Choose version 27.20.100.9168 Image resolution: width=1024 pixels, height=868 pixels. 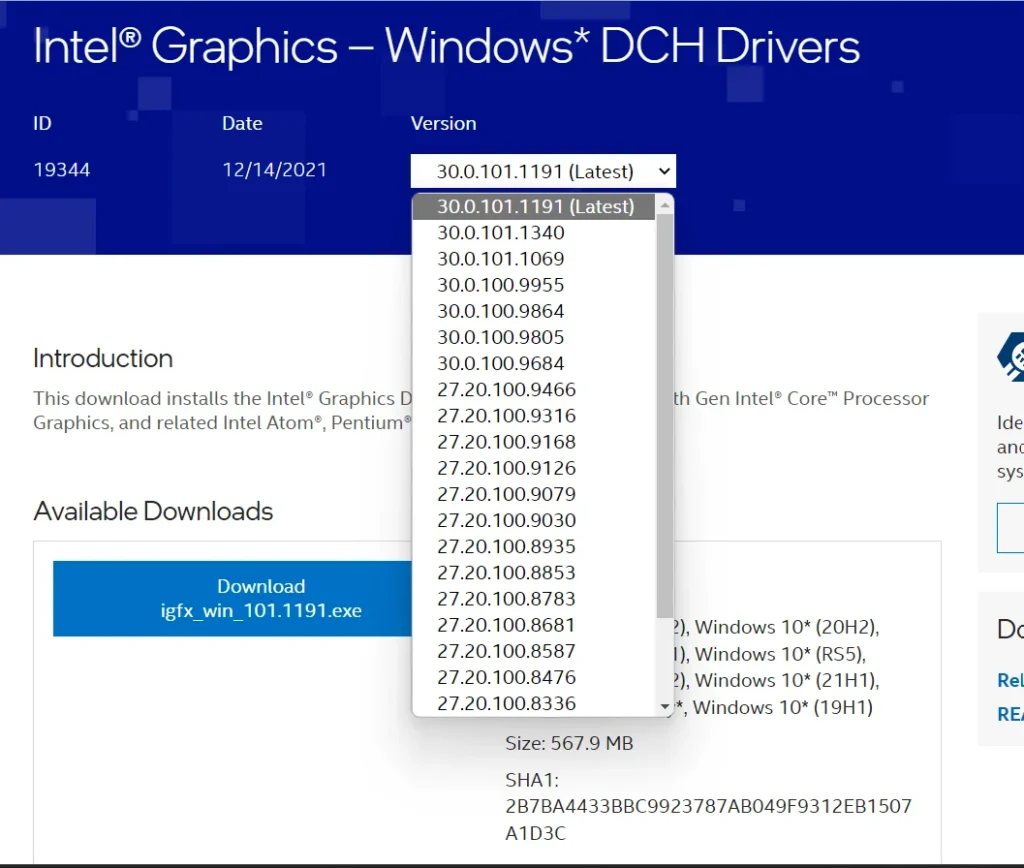point(534,442)
